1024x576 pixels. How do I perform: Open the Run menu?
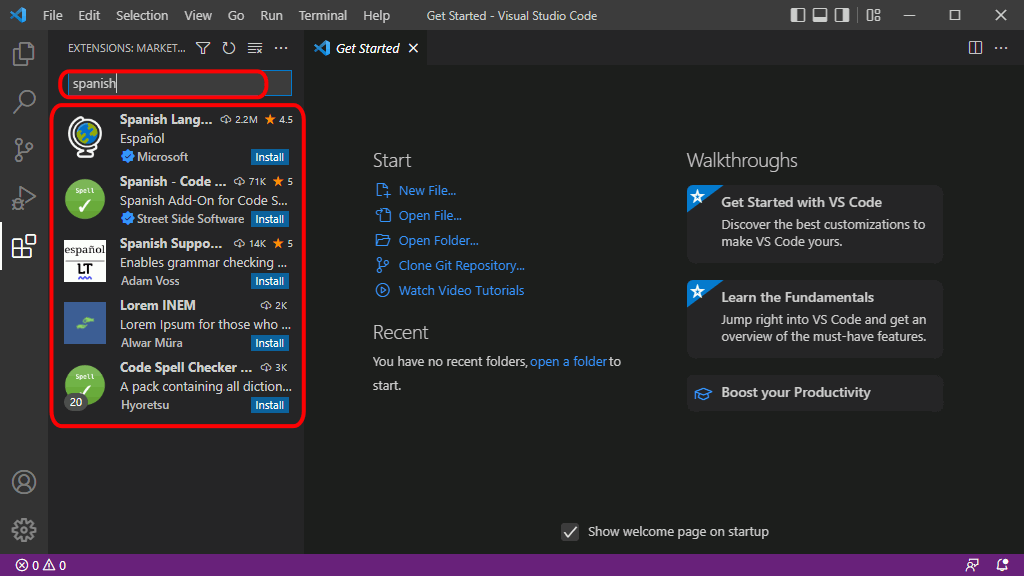click(x=271, y=16)
